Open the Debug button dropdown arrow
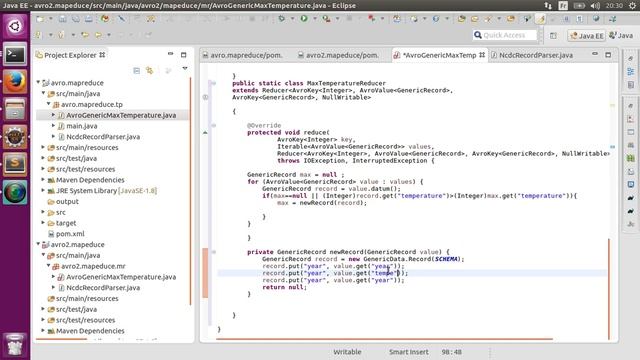Viewport: 640px width, 360px height. click(x=292, y=19)
